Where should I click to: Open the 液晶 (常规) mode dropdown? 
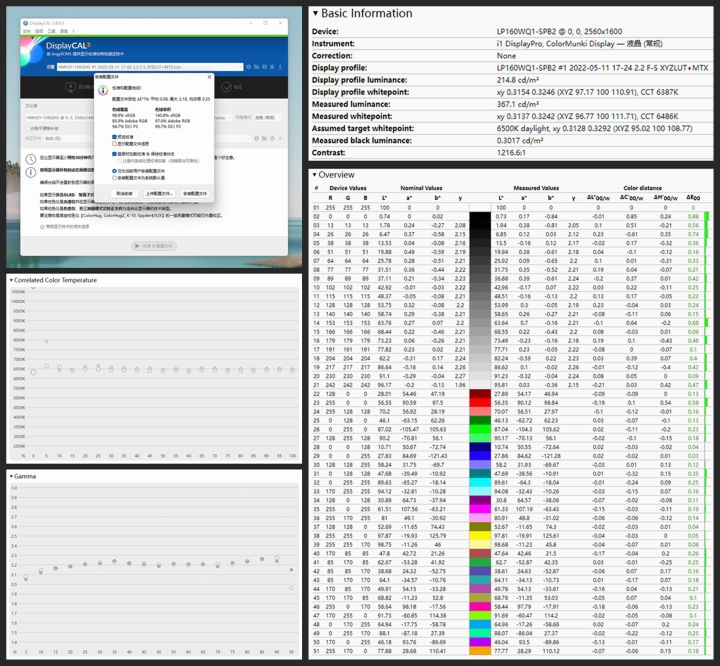point(267,118)
